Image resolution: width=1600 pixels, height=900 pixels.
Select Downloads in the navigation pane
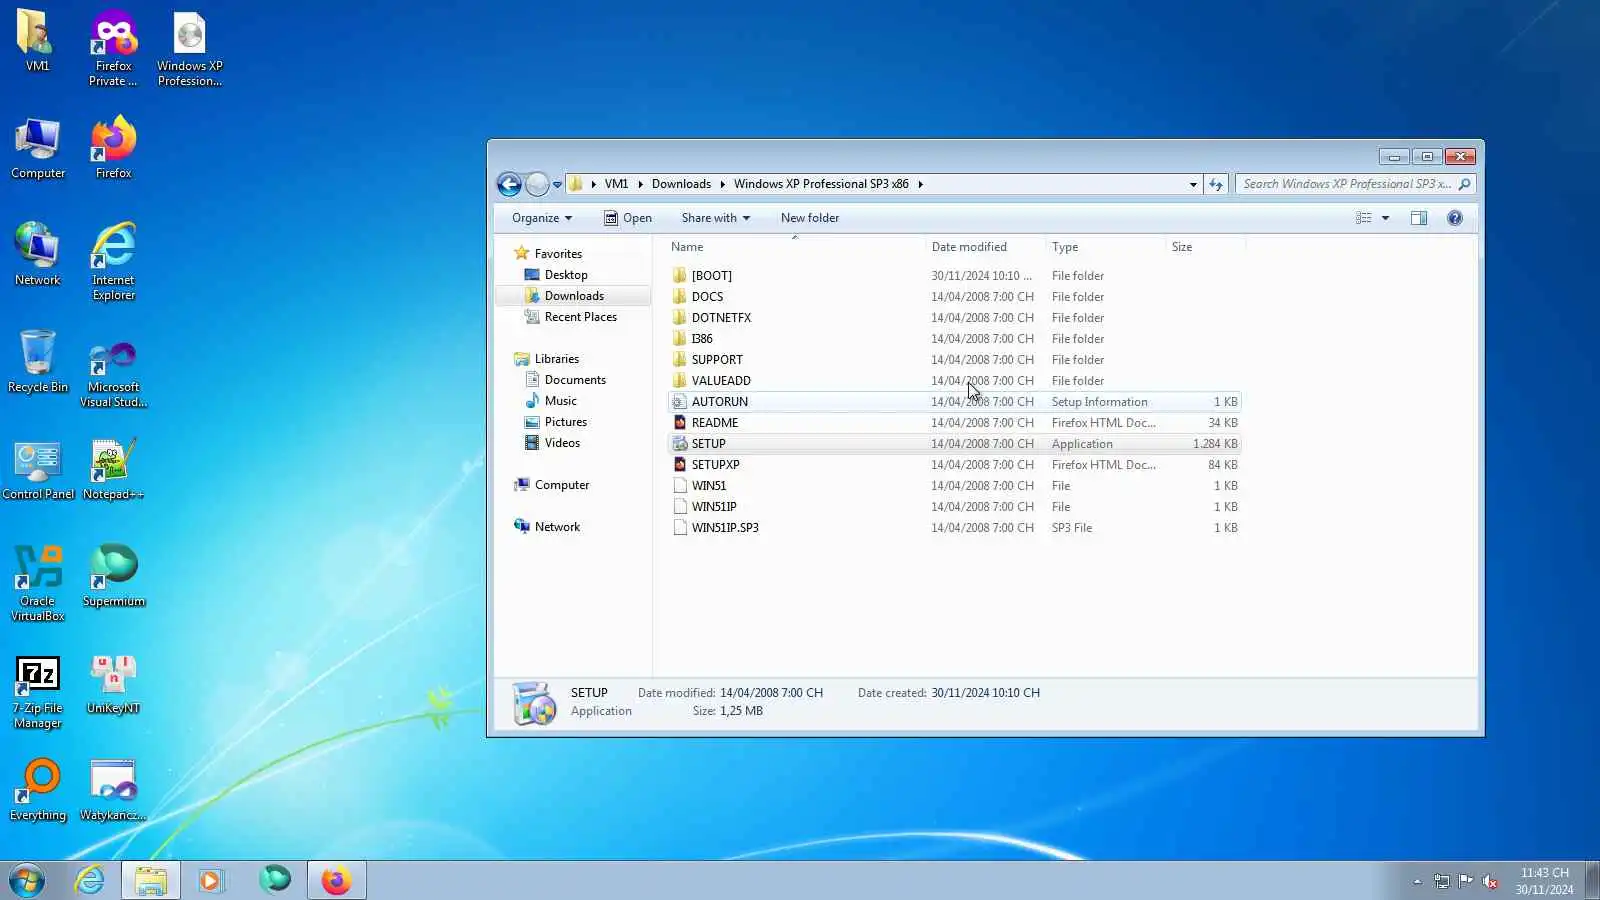(574, 296)
